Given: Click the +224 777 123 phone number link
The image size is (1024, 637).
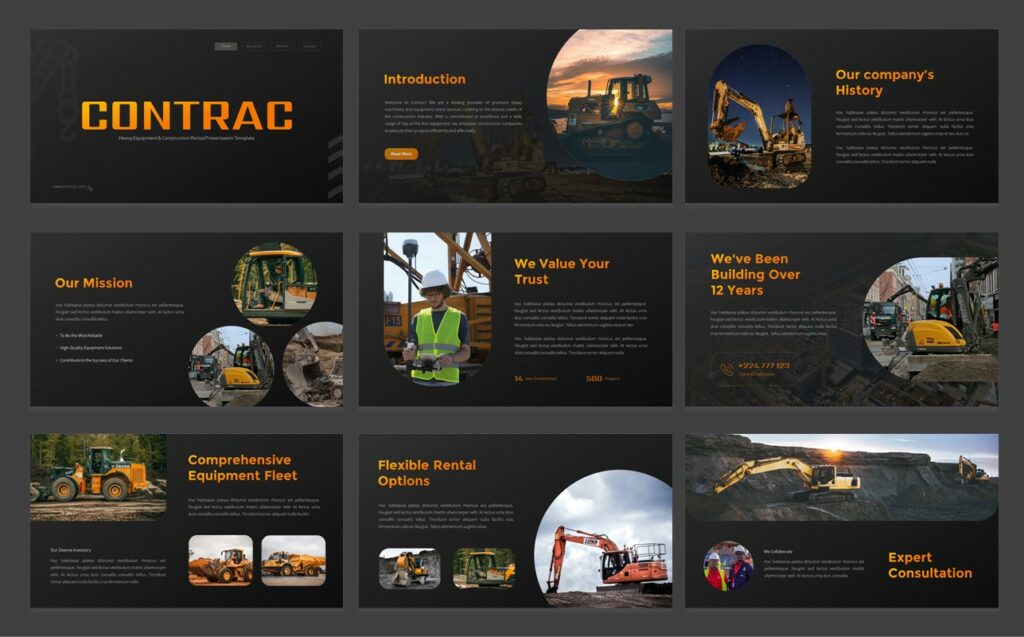Looking at the screenshot, I should (x=765, y=365).
